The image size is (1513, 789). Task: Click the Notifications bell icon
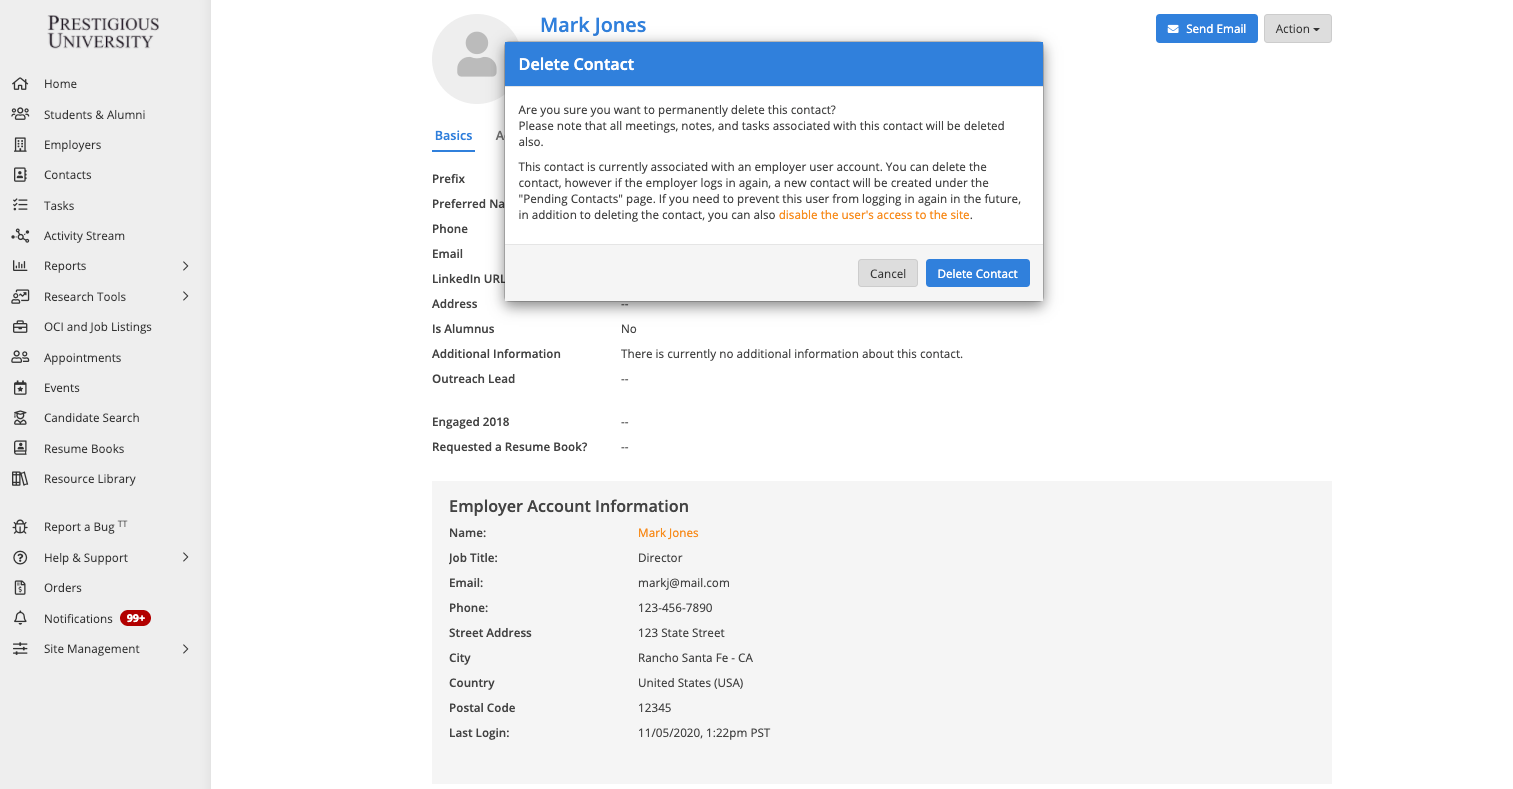point(20,618)
